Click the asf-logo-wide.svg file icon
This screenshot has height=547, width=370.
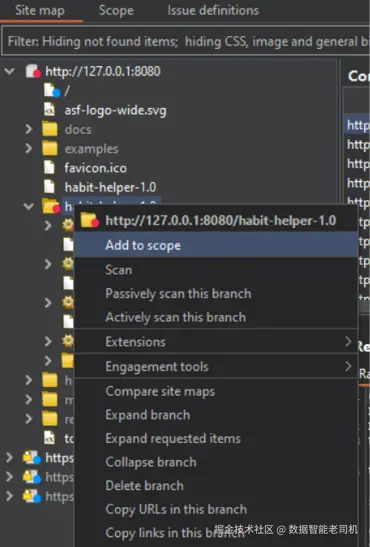click(50, 110)
